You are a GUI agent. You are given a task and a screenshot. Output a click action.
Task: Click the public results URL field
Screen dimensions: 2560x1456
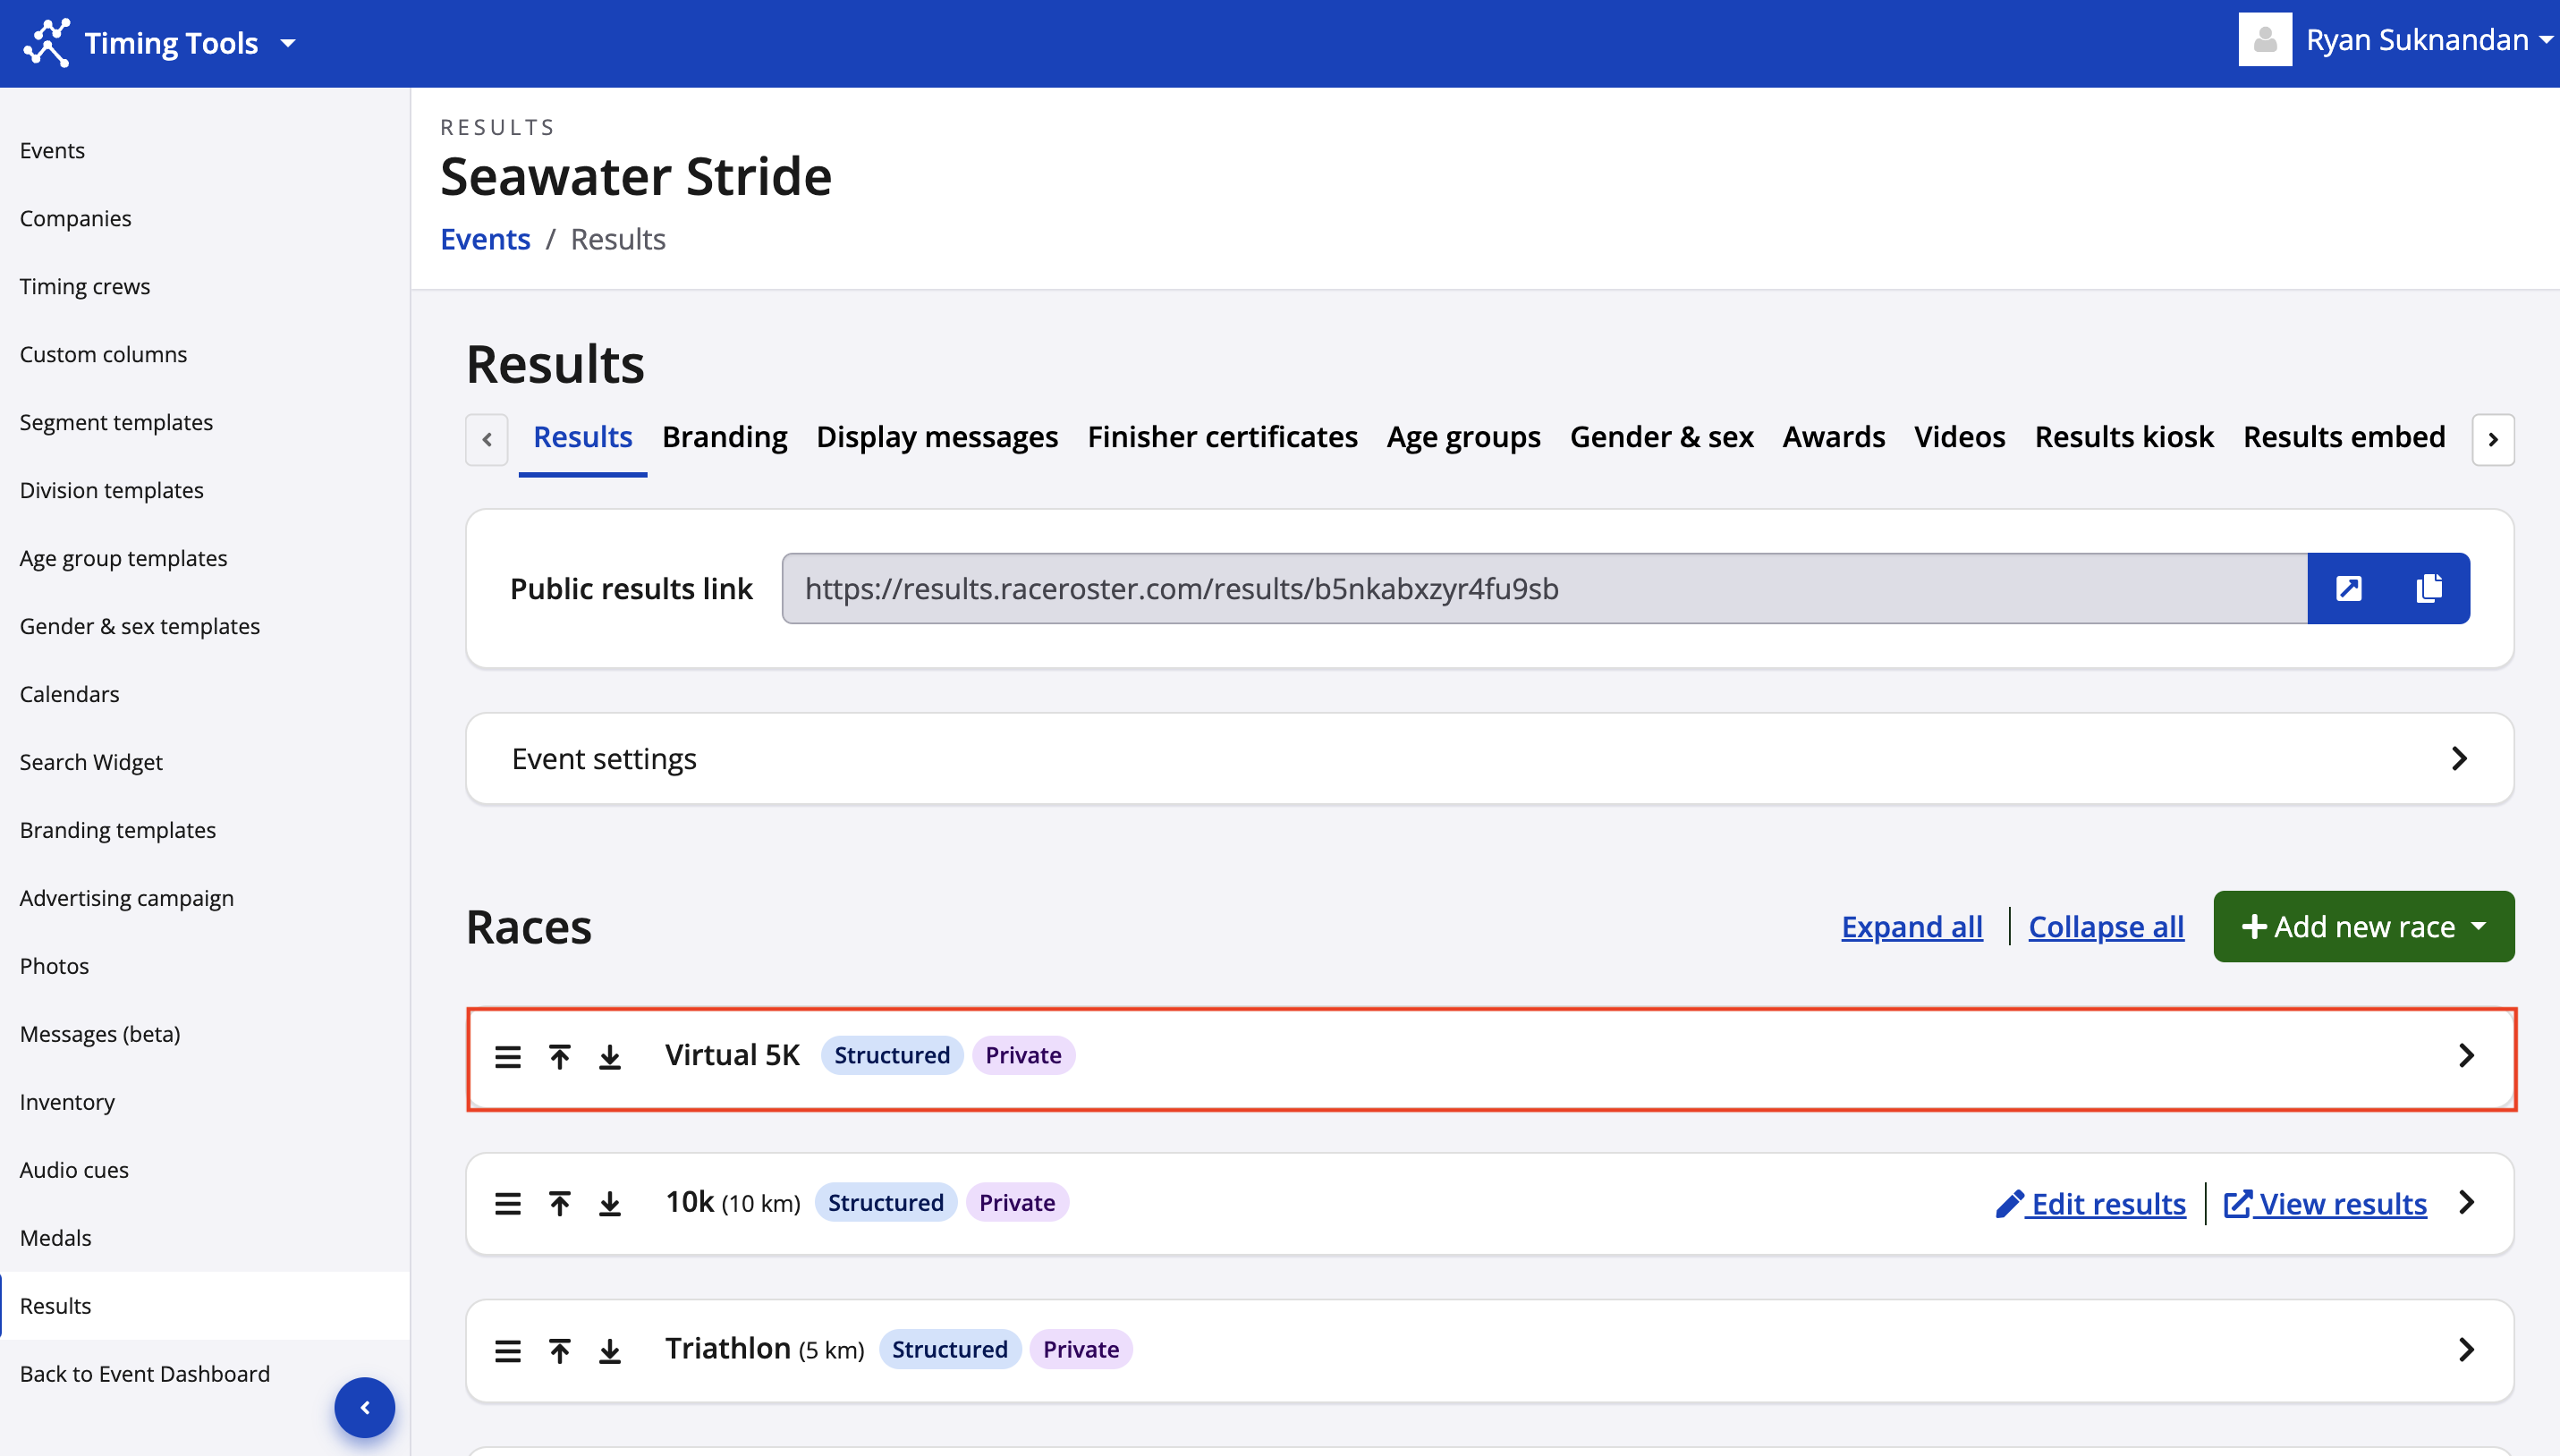(1543, 588)
